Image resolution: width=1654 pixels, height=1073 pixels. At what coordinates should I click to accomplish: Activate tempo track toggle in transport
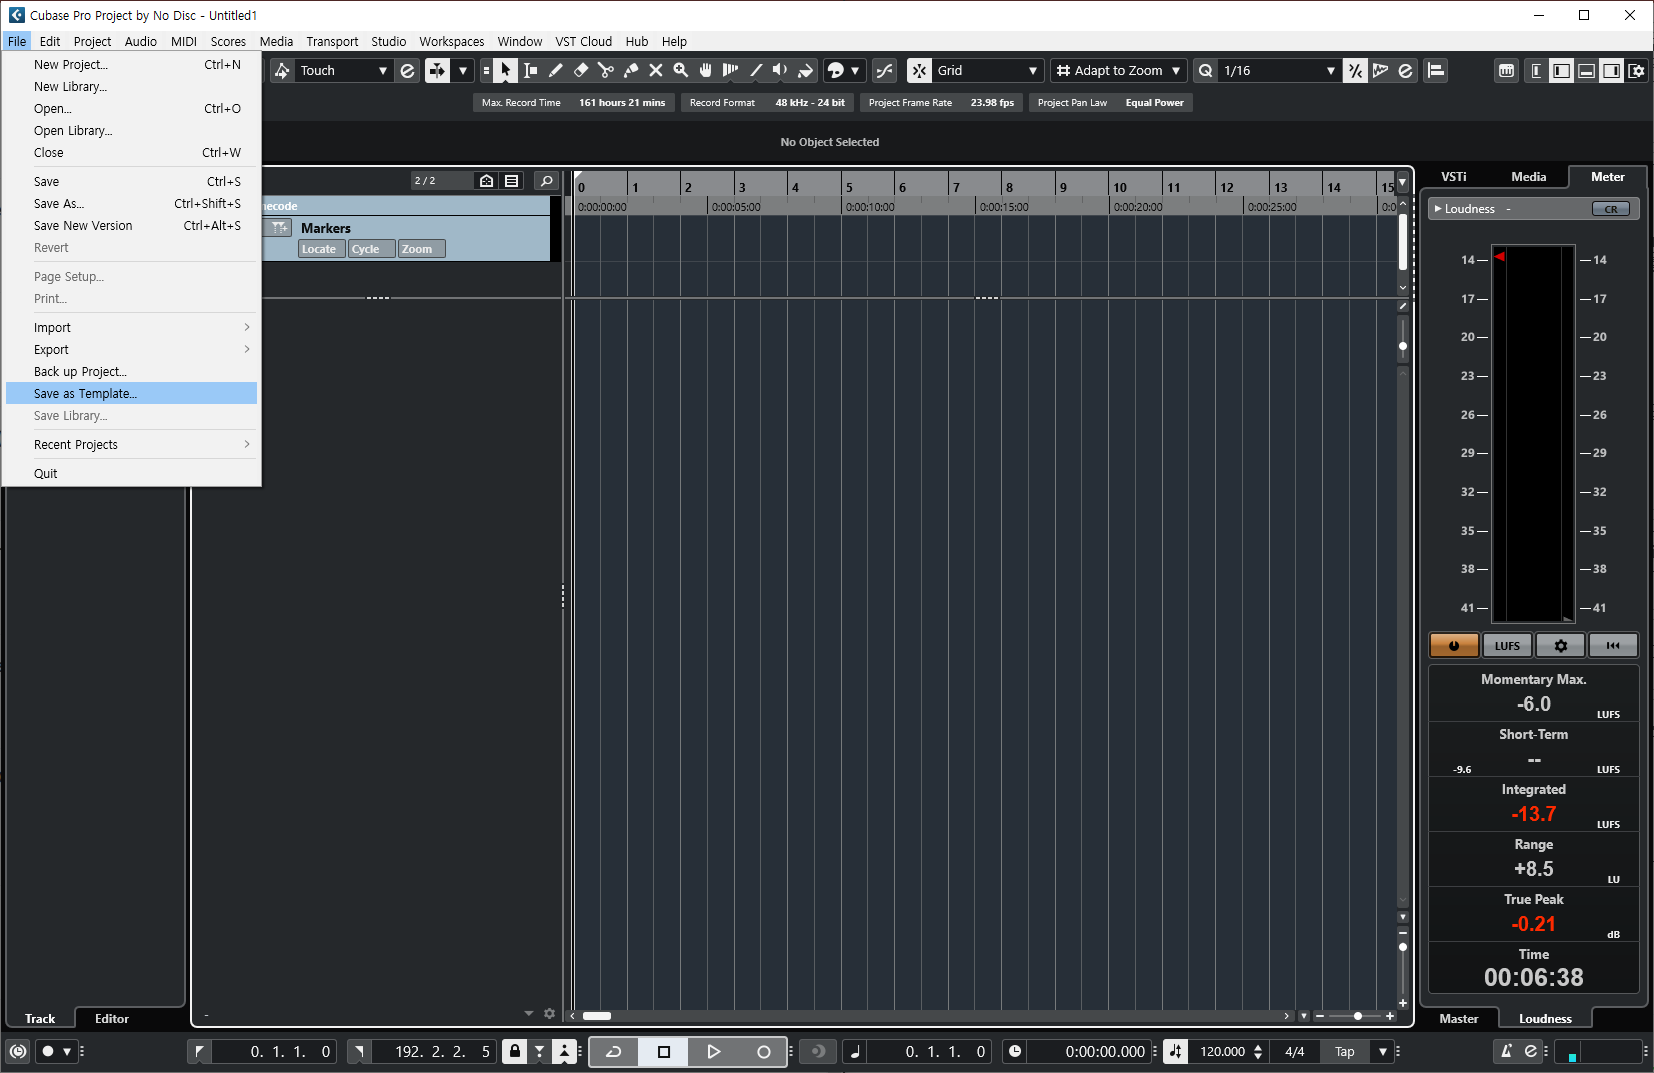pos(1176,1051)
